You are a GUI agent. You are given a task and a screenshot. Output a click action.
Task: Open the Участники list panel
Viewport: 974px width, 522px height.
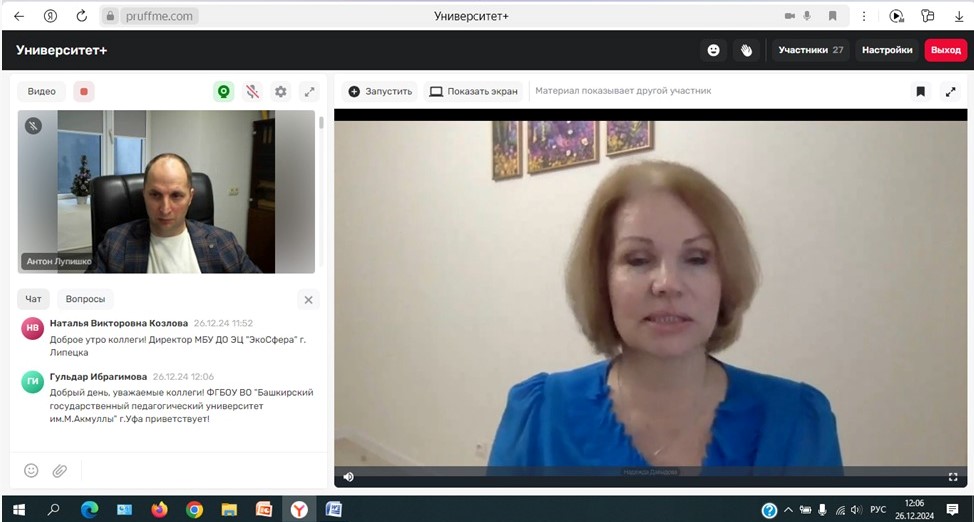click(x=810, y=50)
